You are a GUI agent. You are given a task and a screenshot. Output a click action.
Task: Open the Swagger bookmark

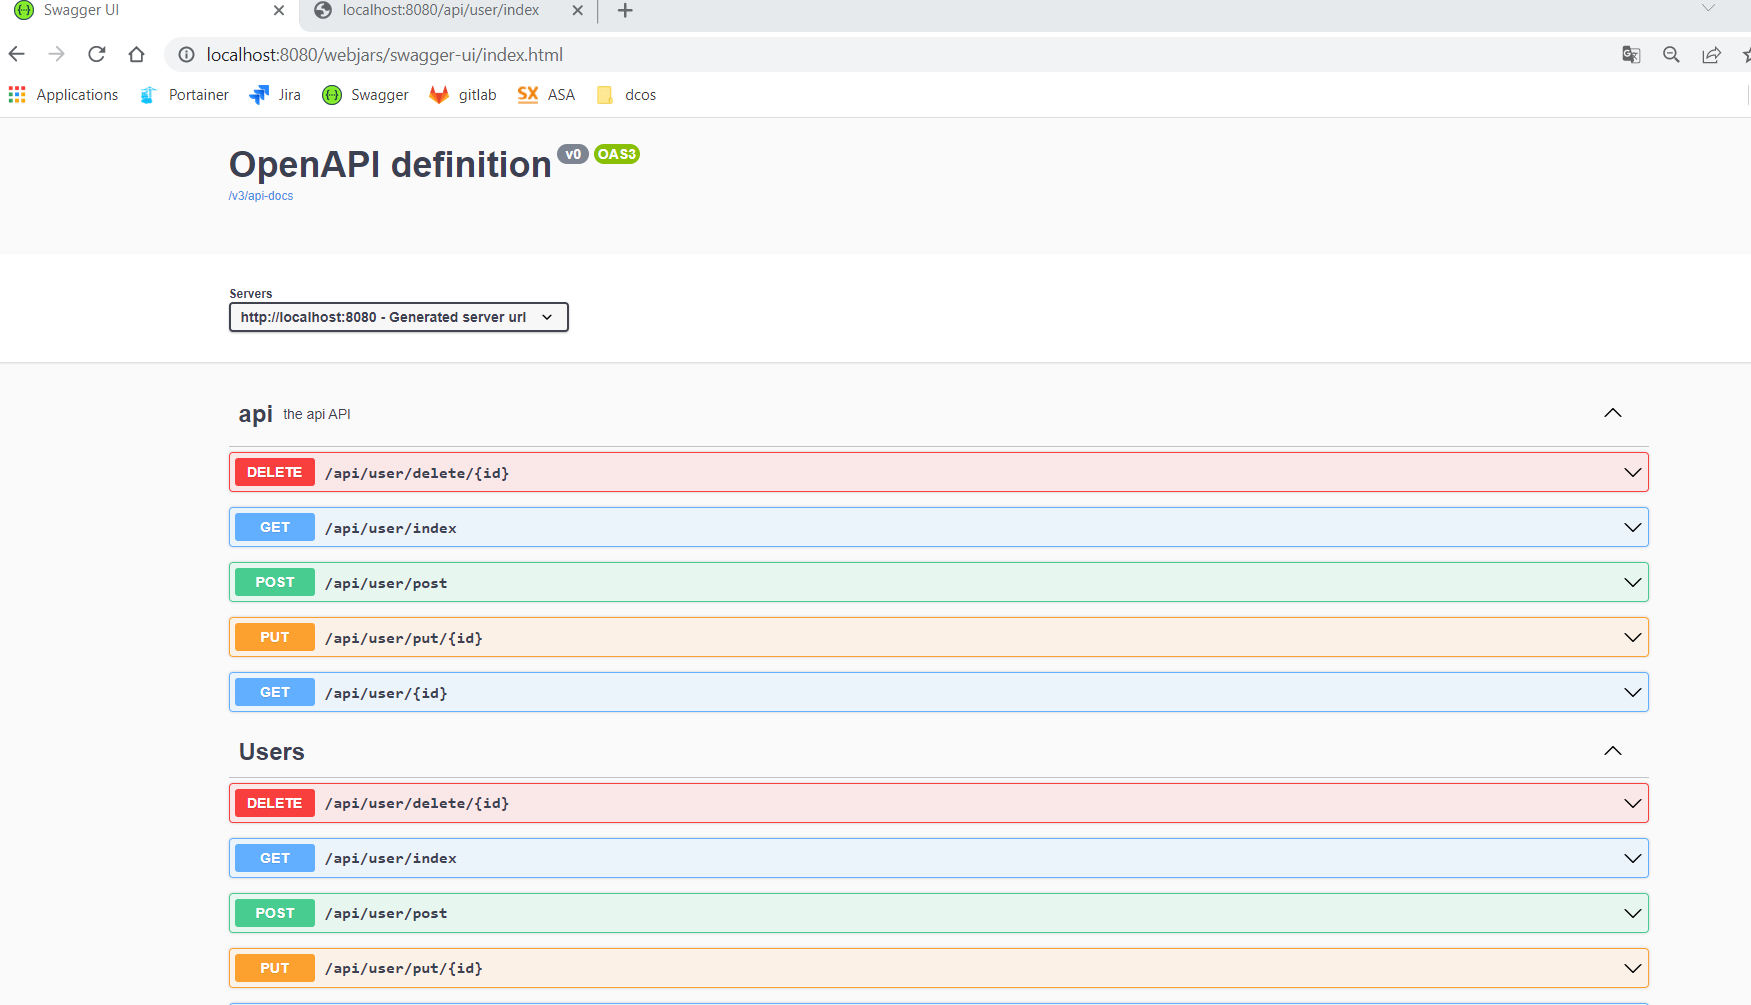pyautogui.click(x=365, y=95)
